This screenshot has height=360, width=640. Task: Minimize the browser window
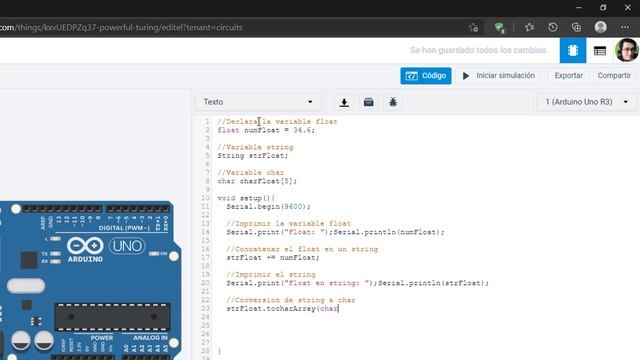click(579, 8)
